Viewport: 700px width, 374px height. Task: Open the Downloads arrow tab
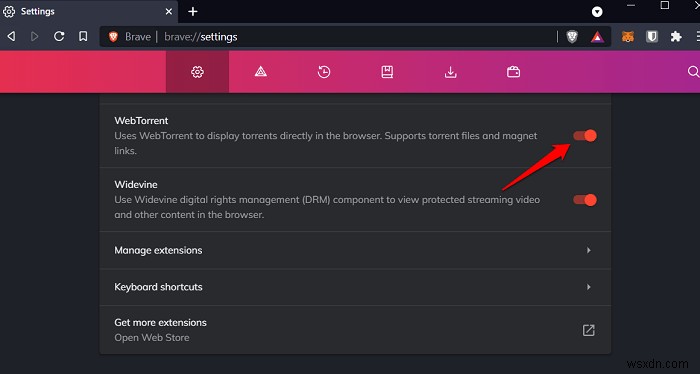coord(450,72)
